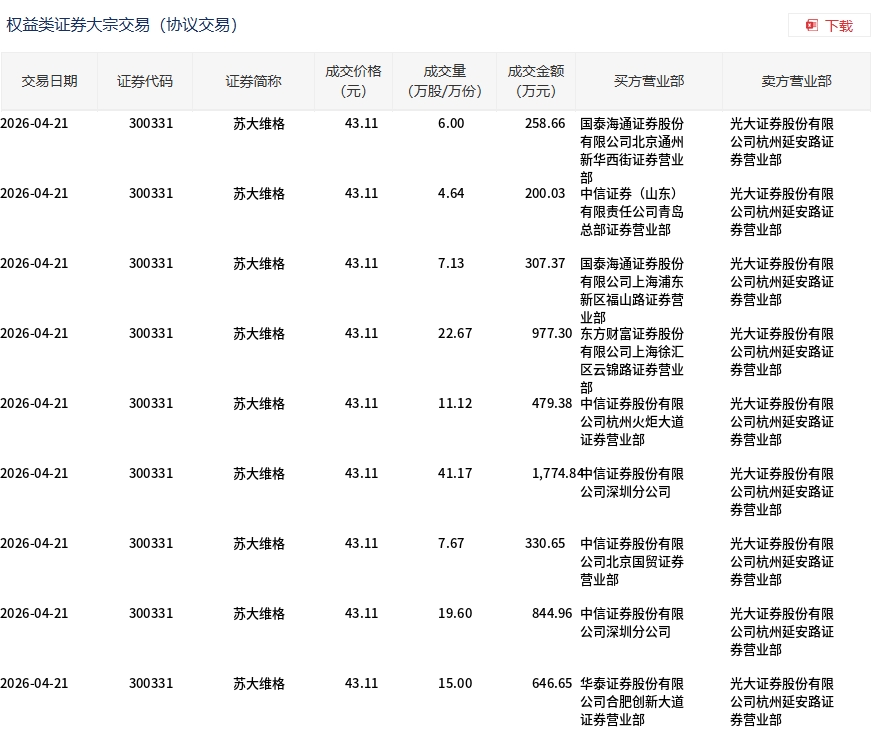
Task: Click the volume value 41.17
Action: [x=455, y=474]
